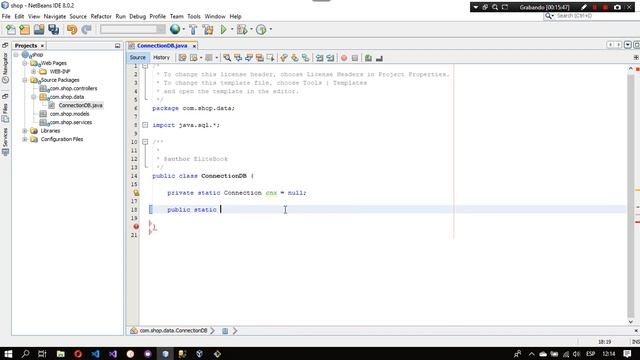Select the ConnectionDB.java editor tab

coord(162,46)
